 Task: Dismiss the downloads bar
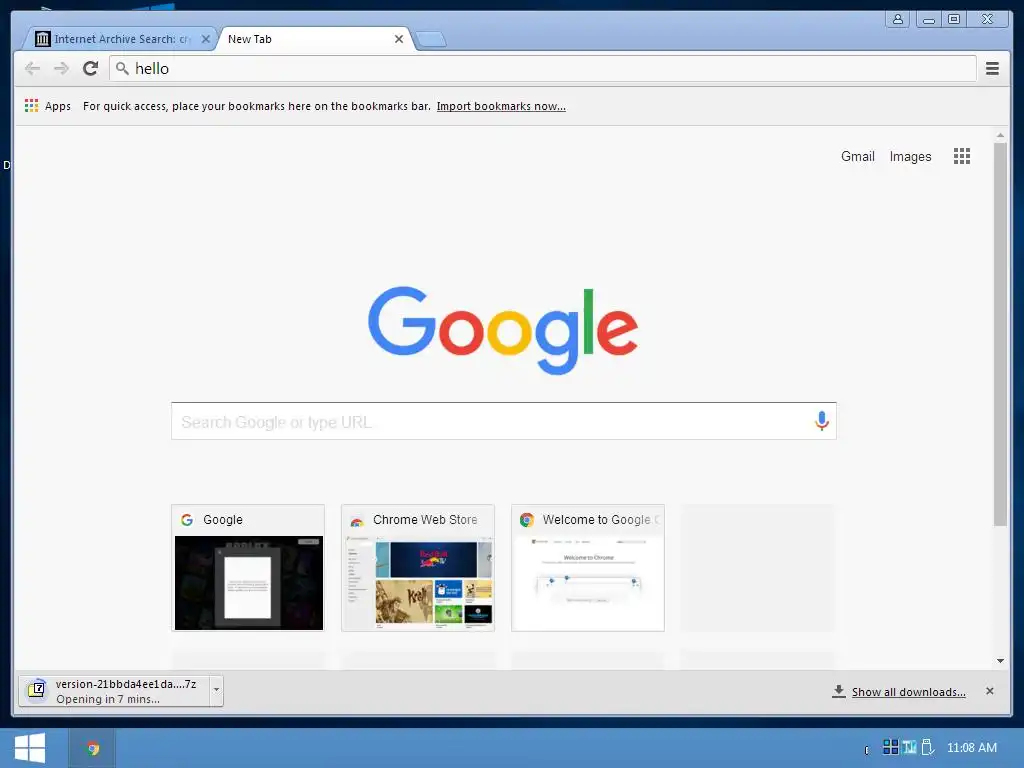[989, 691]
